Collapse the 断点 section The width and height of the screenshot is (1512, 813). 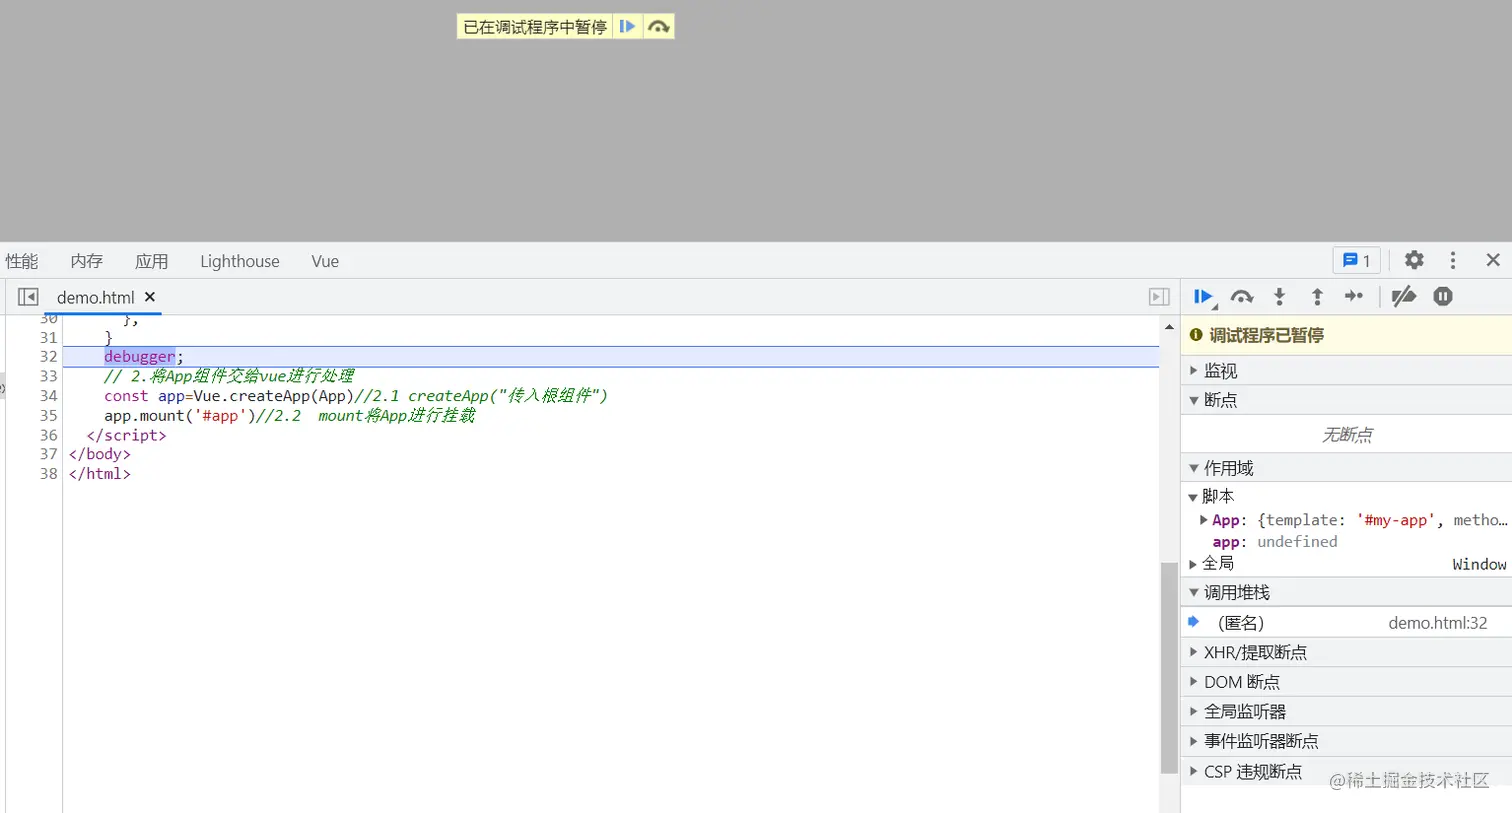coord(1346,400)
